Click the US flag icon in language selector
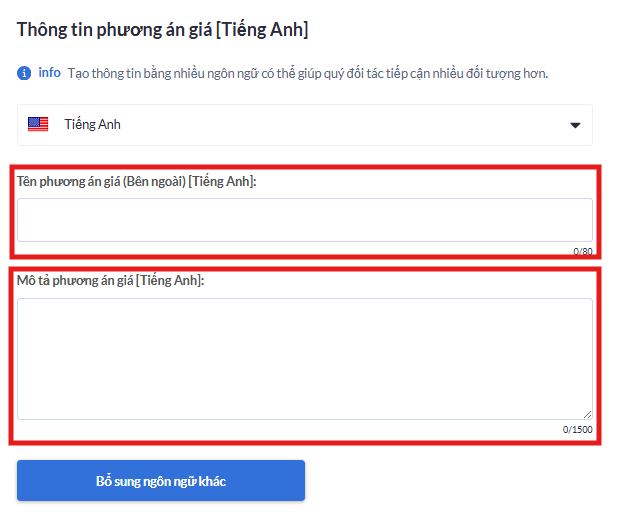621x512 pixels. tap(38, 124)
